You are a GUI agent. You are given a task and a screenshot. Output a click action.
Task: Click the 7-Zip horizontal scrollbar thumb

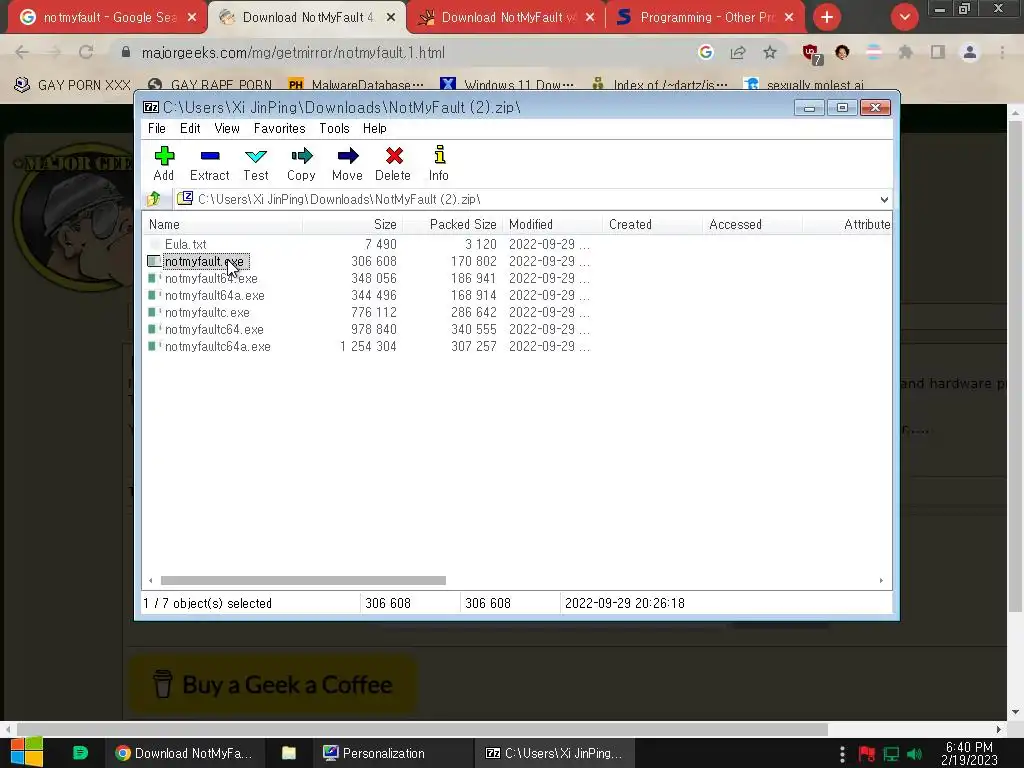[303, 581]
